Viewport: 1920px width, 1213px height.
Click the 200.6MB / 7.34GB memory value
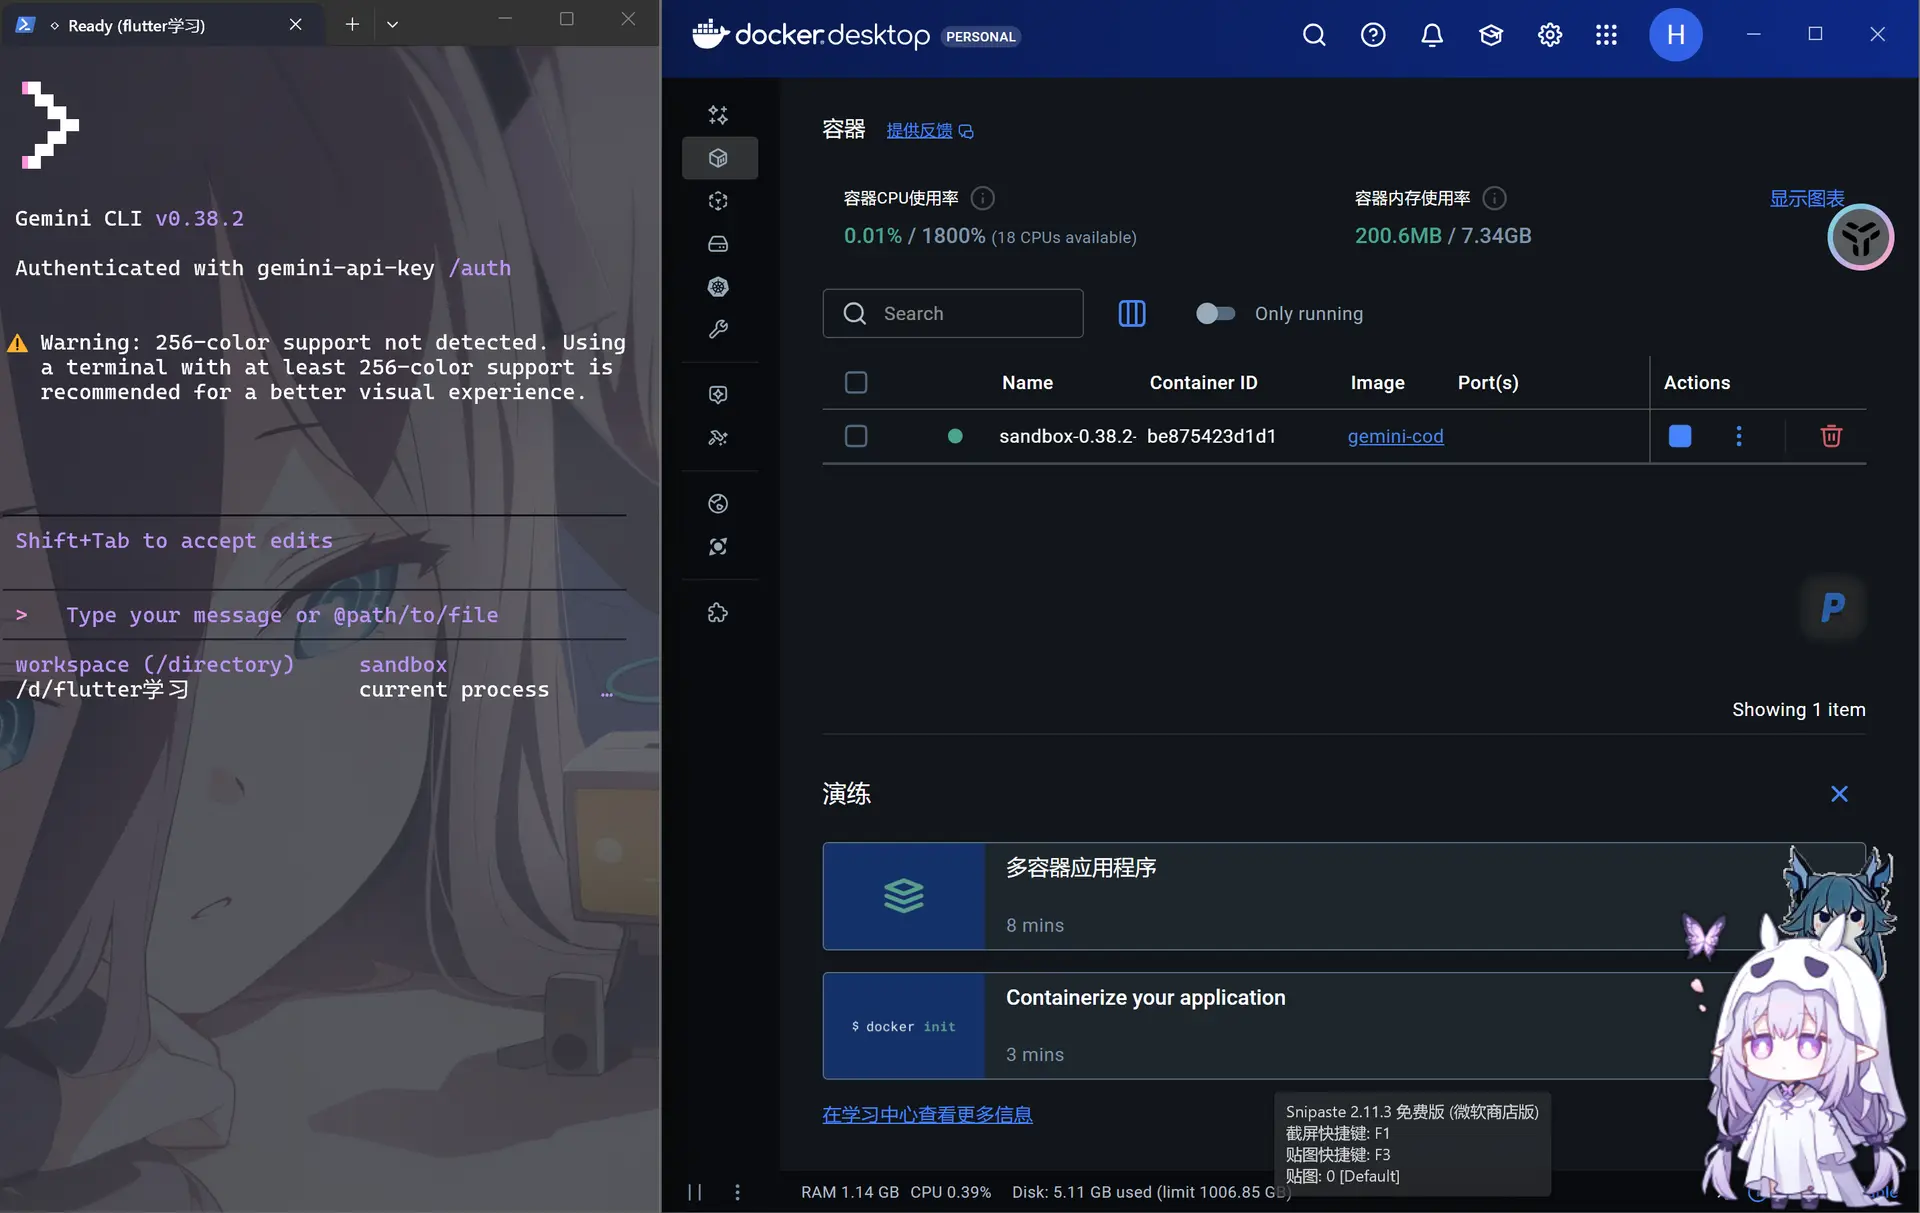tap(1443, 236)
